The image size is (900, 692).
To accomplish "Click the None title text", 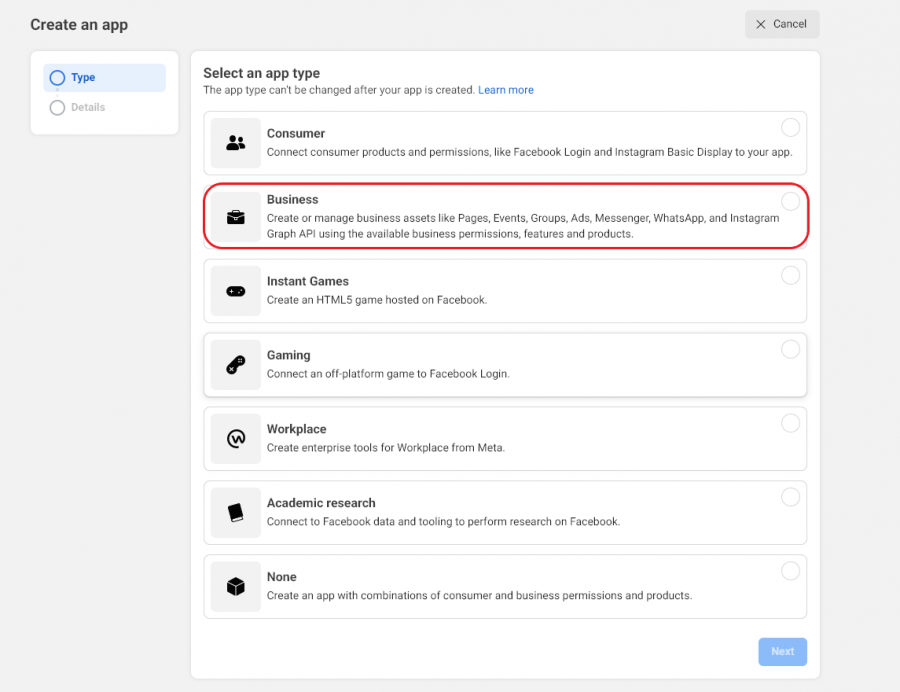I will coord(281,577).
